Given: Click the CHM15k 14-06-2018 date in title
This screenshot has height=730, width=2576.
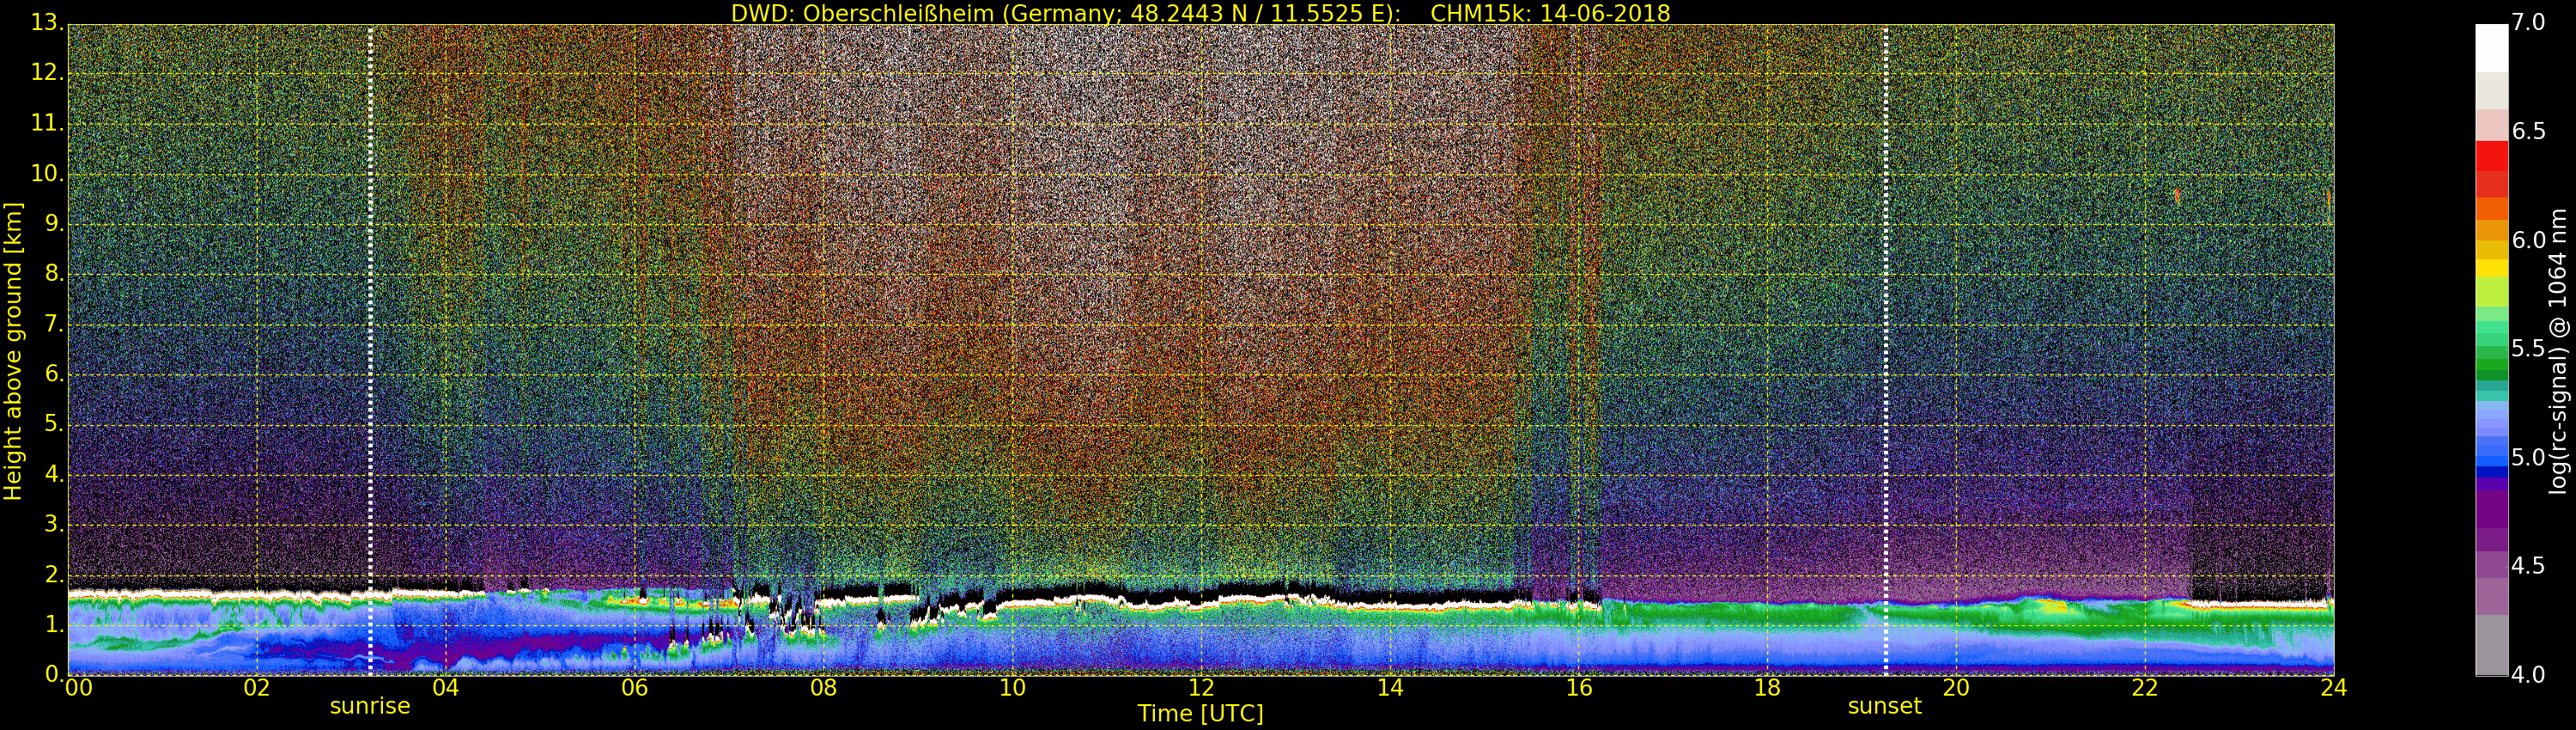Looking at the screenshot, I should pyautogui.click(x=1550, y=13).
